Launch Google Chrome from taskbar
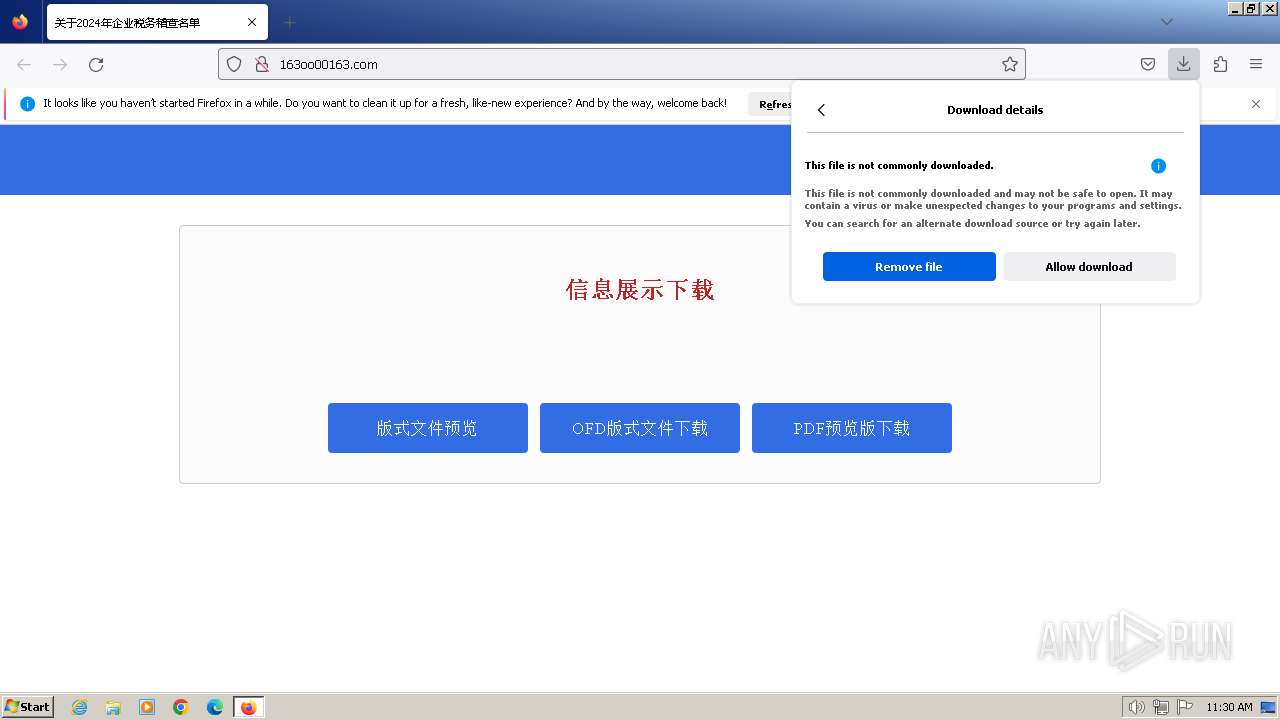This screenshot has width=1280, height=720. pyautogui.click(x=181, y=707)
